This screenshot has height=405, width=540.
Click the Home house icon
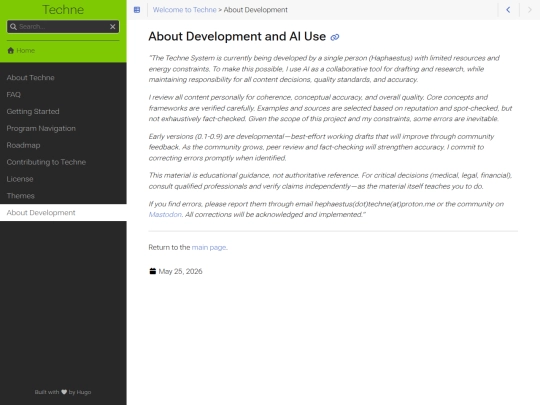click(x=11, y=51)
